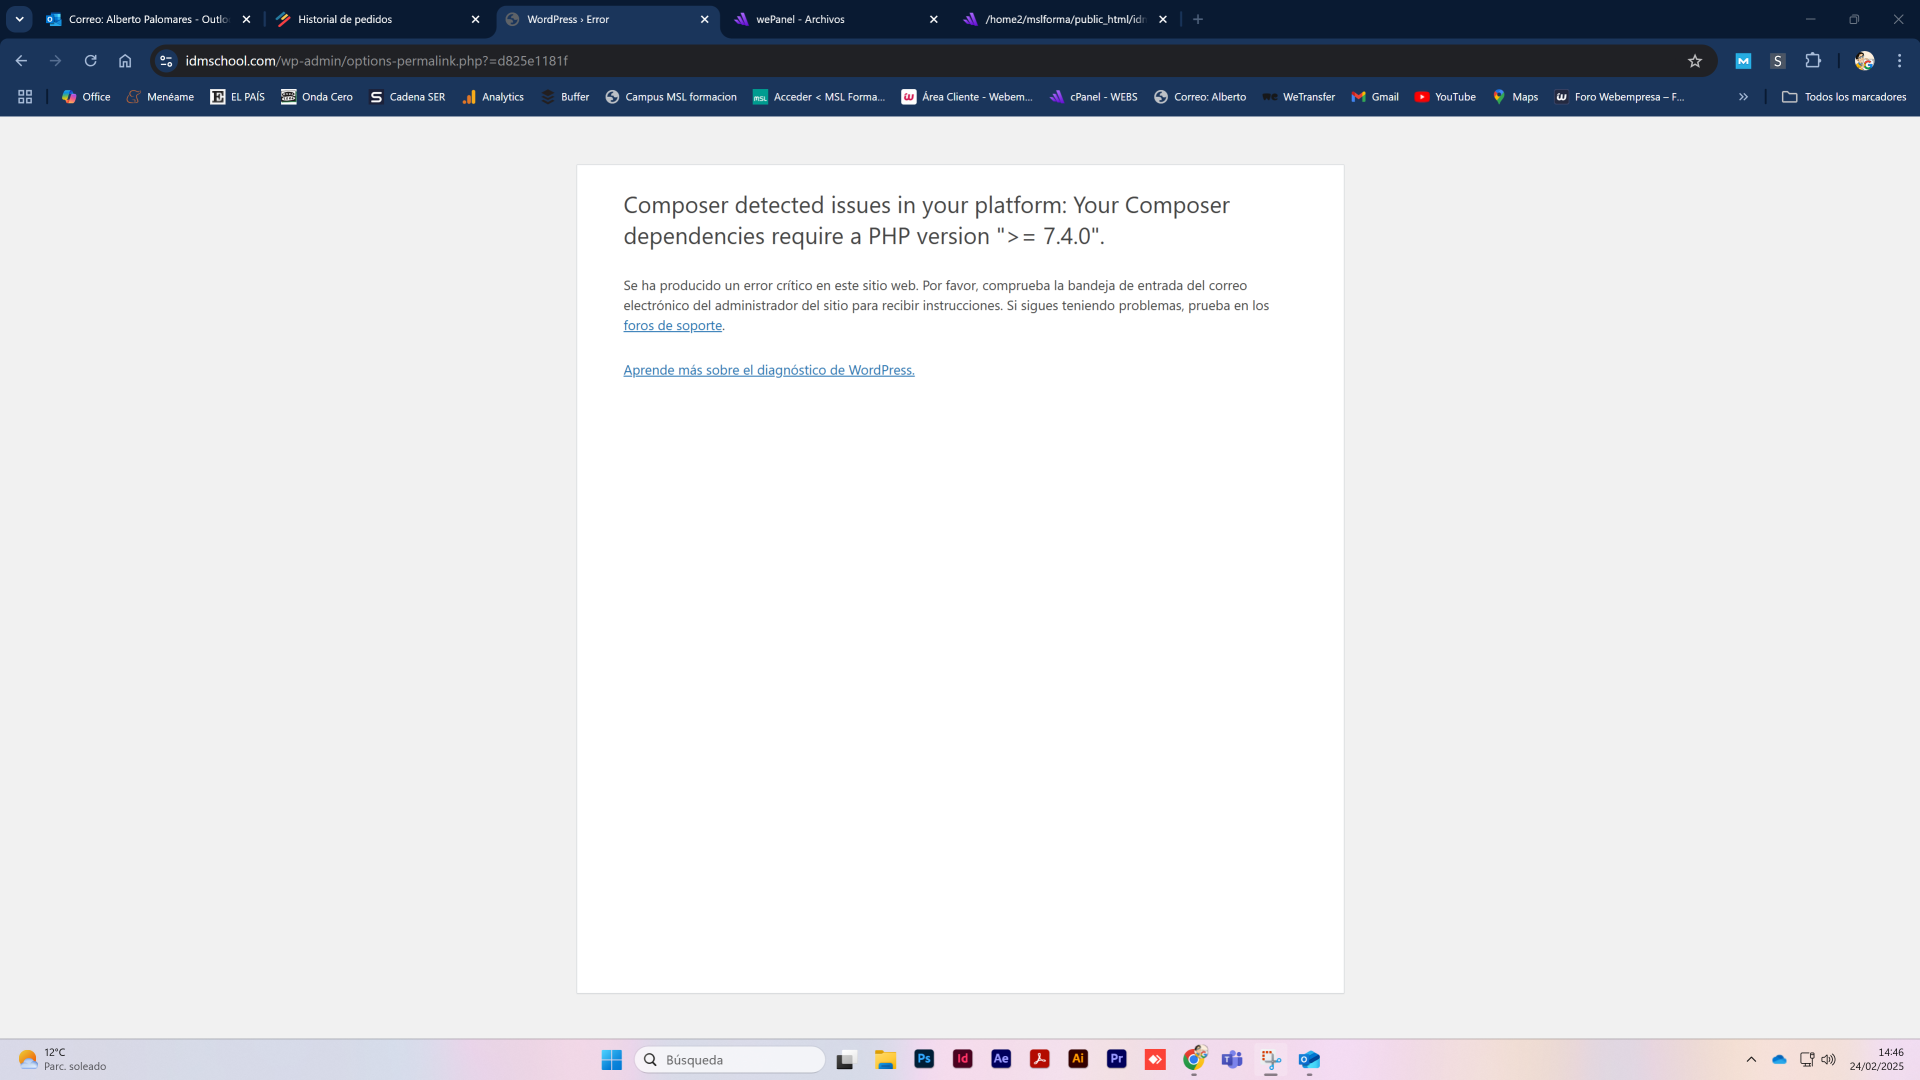Switch to Correo: Alberto Palomares Outlook tab

click(x=148, y=19)
